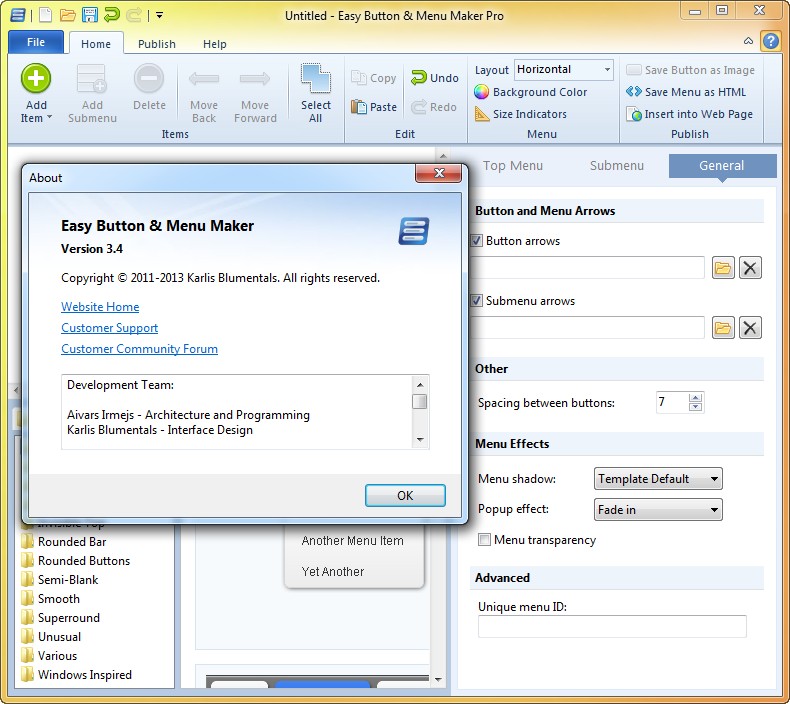Screen dimensions: 790x704
Task: Click the Open folder icon in quick access
Action: click(x=68, y=15)
